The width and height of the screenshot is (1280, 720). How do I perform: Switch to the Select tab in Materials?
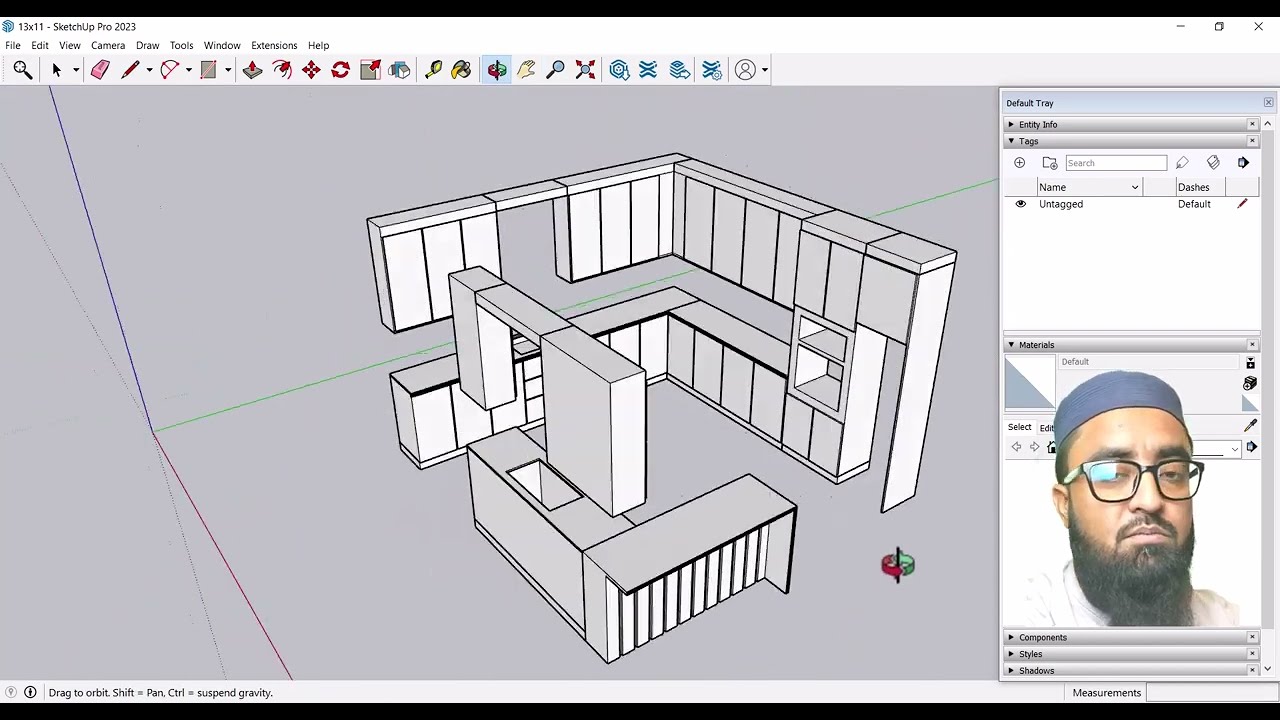point(1019,427)
